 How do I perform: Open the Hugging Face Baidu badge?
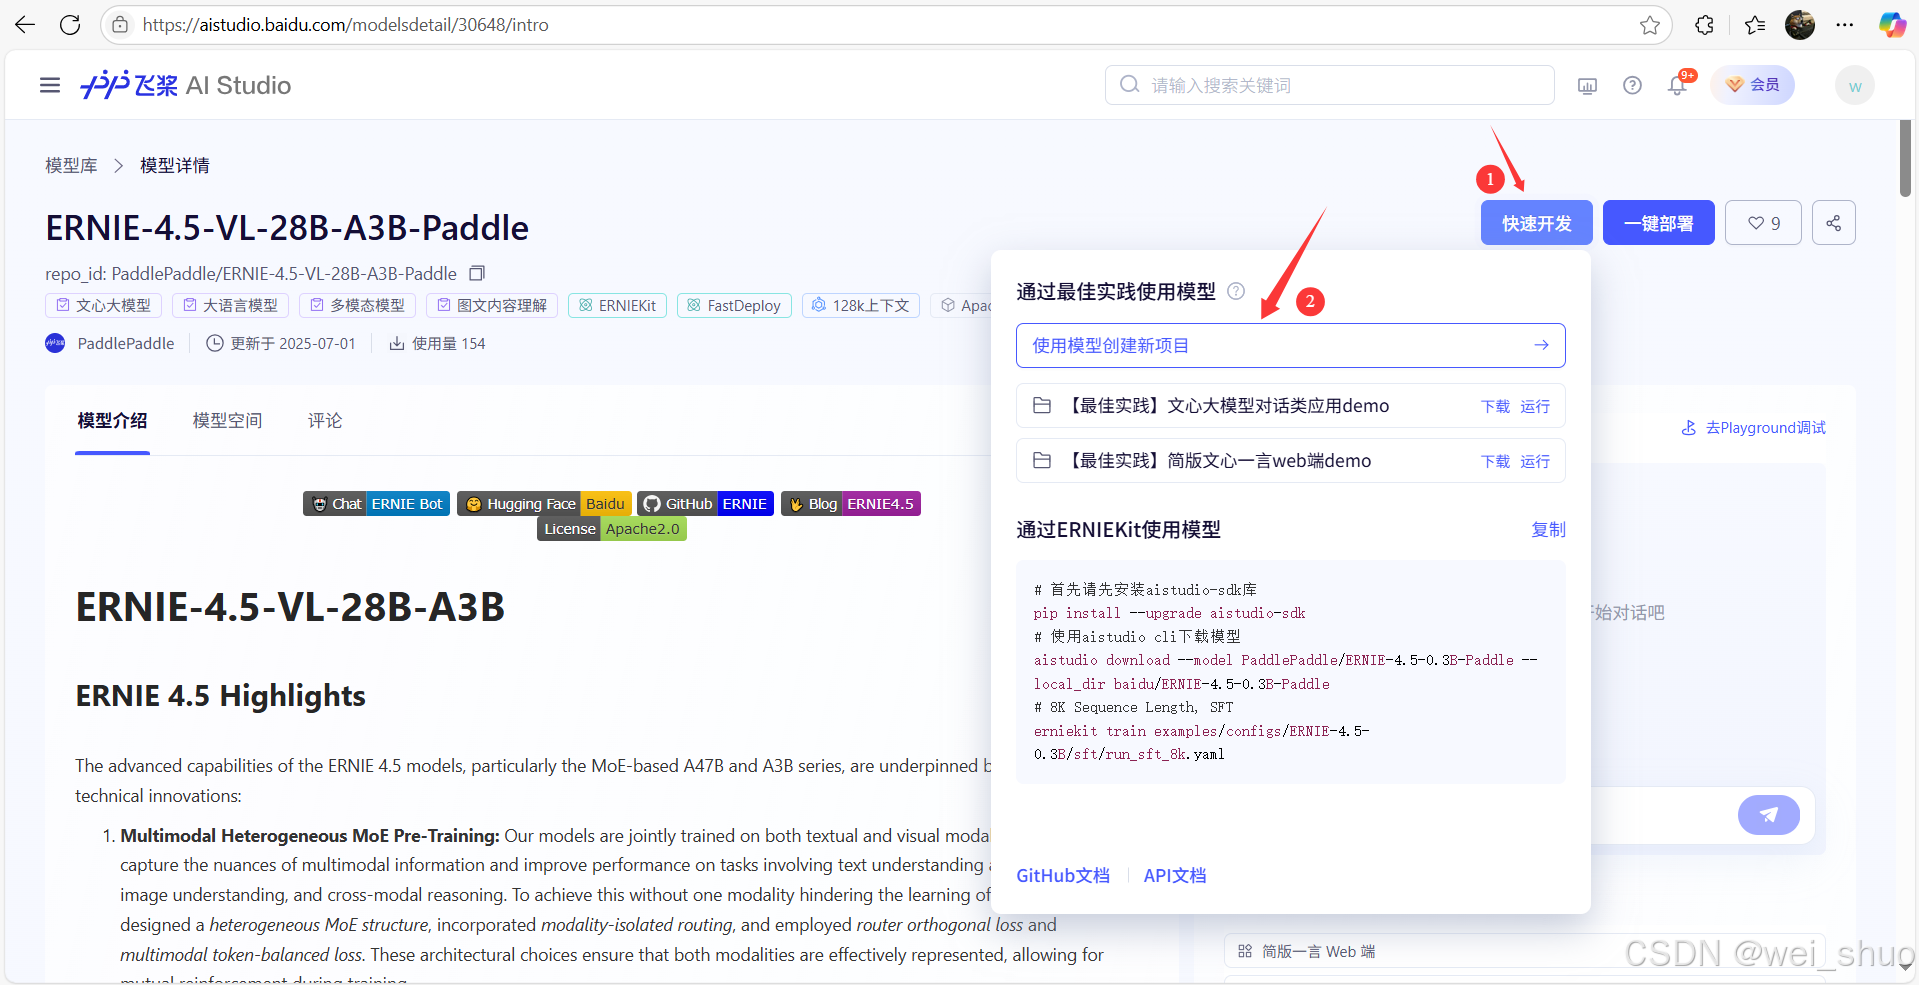click(x=544, y=503)
